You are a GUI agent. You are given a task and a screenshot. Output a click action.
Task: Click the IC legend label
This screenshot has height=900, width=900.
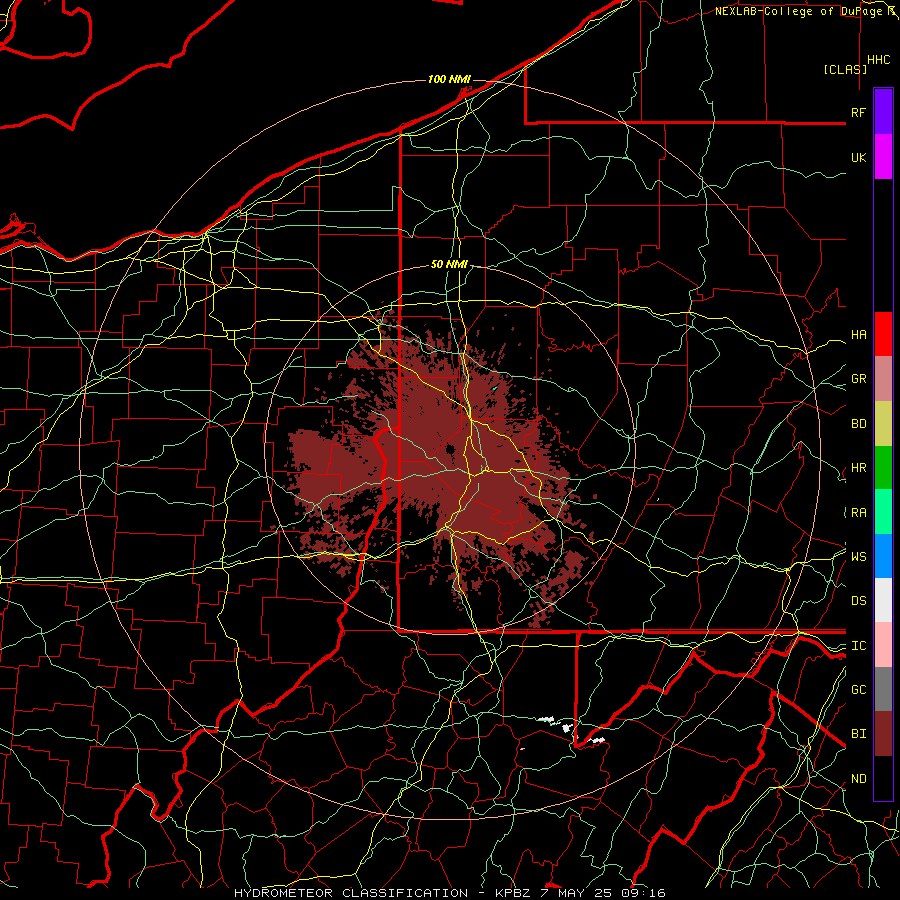(x=859, y=646)
